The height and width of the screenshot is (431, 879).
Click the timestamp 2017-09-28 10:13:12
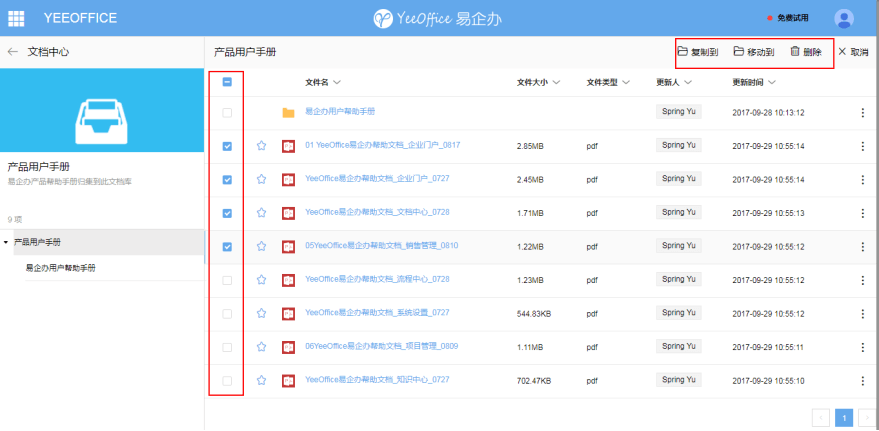click(769, 113)
